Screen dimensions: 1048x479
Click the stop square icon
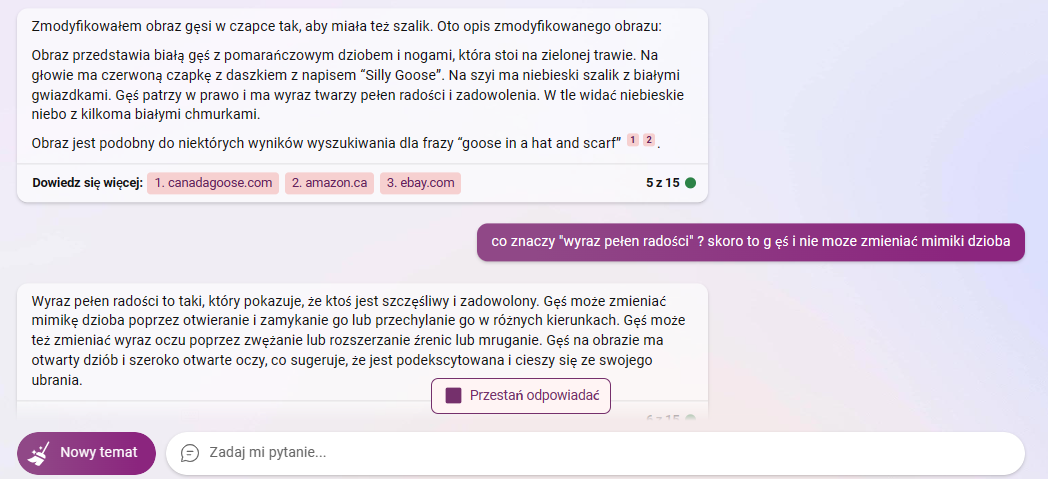[454, 395]
